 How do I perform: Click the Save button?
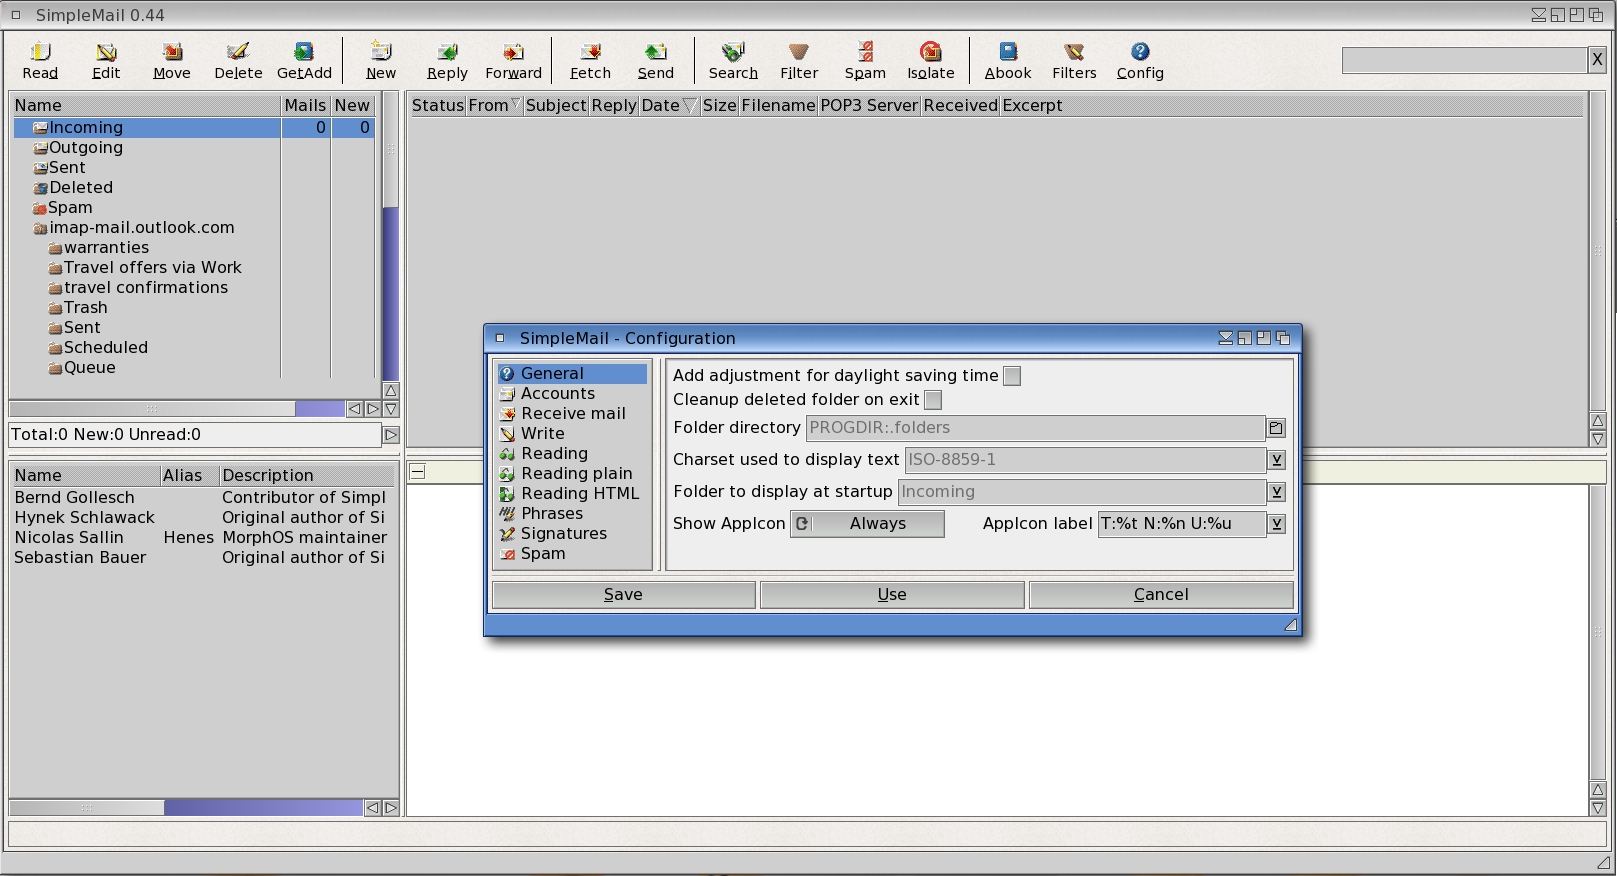pos(623,595)
